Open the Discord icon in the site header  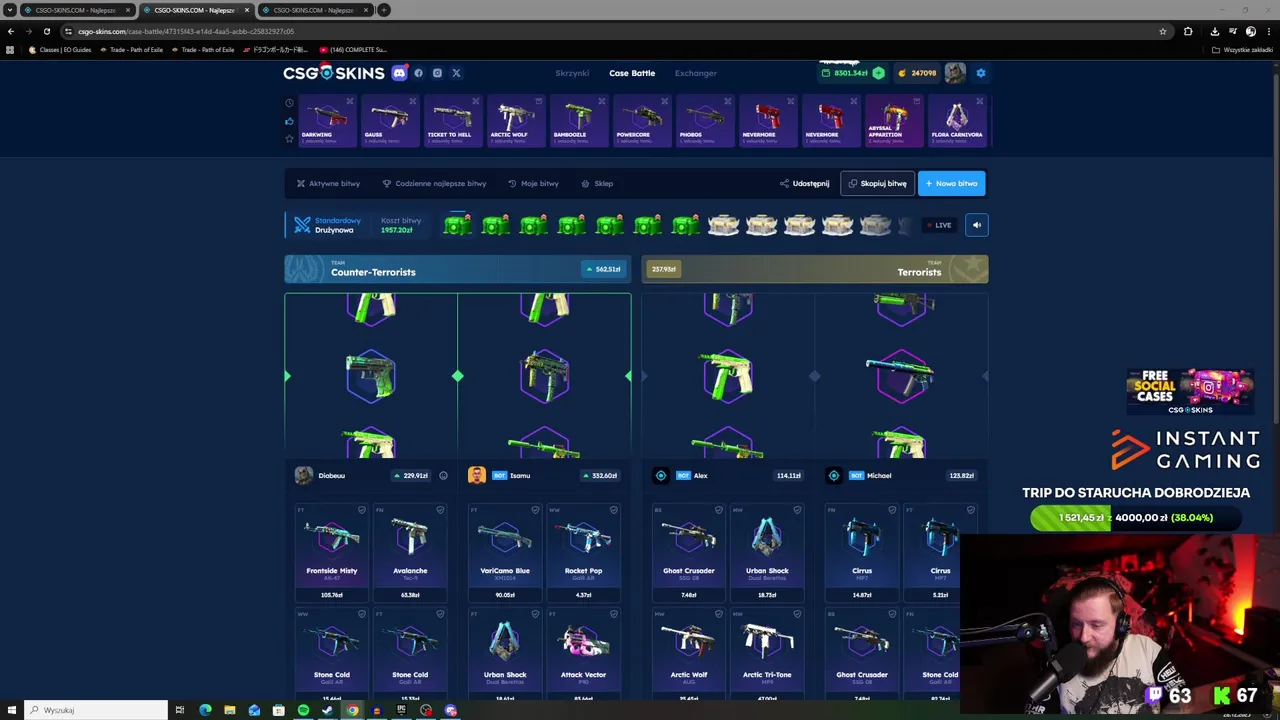coord(399,73)
